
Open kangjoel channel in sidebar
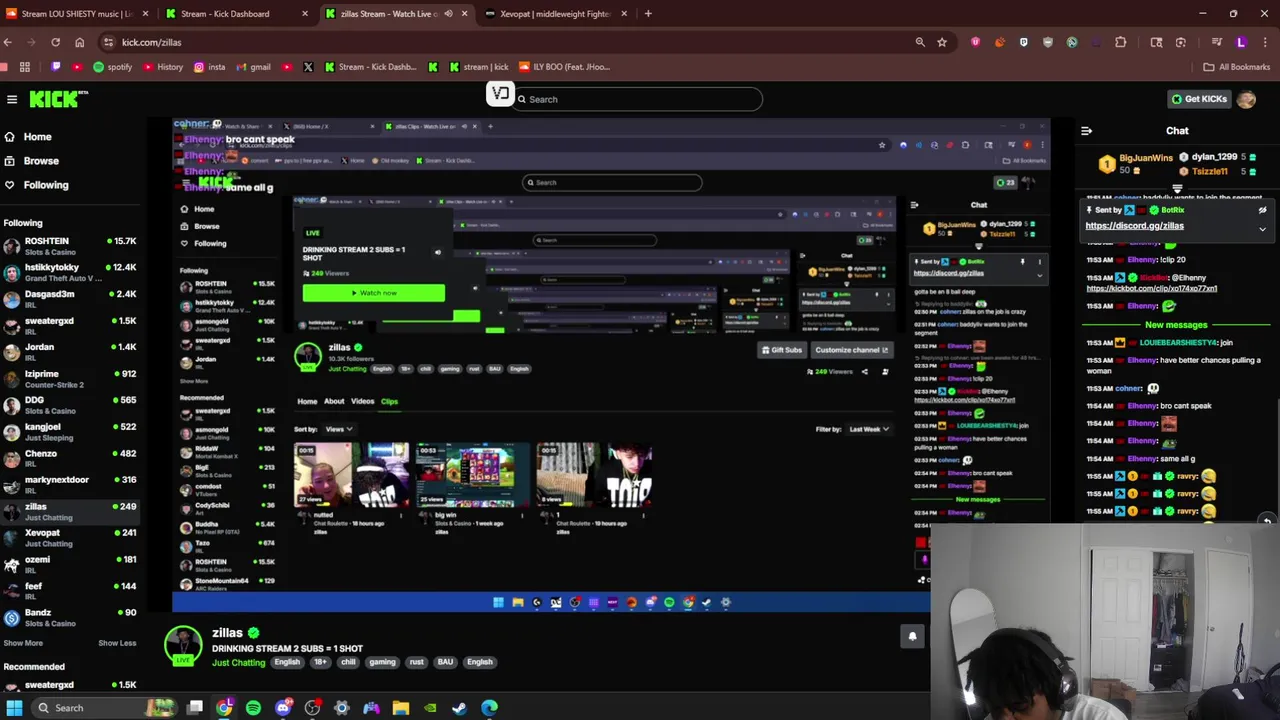[x=70, y=432]
